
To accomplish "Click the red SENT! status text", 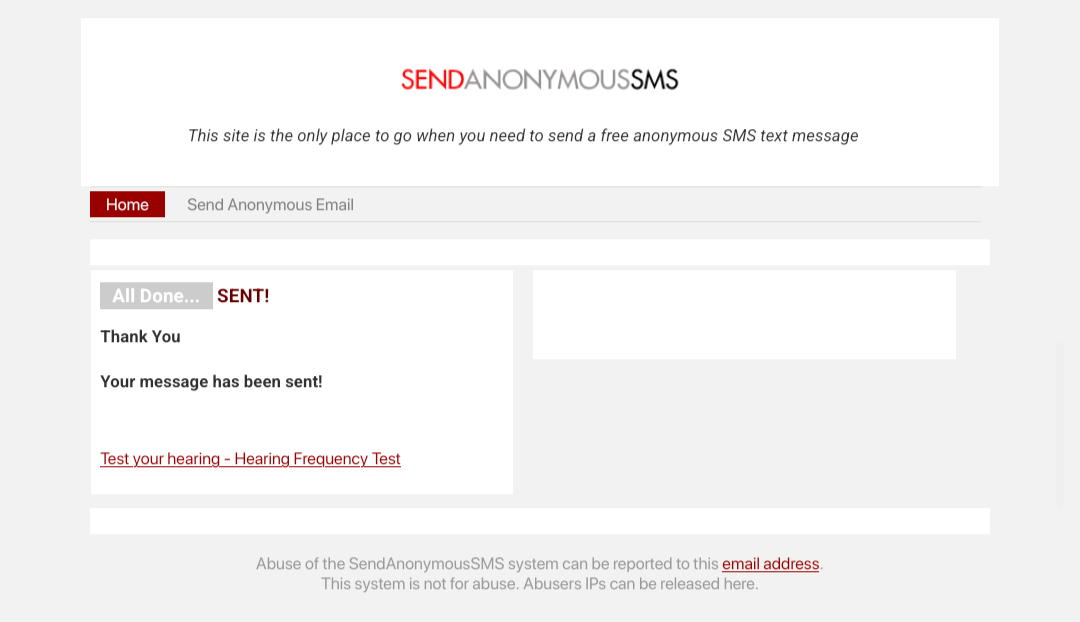I will (x=243, y=296).
